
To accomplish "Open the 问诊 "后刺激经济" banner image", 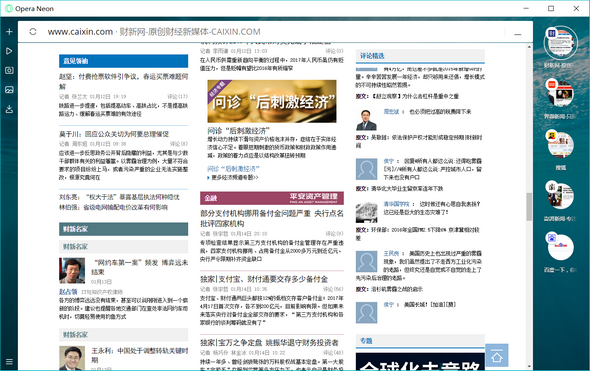I will [x=272, y=101].
